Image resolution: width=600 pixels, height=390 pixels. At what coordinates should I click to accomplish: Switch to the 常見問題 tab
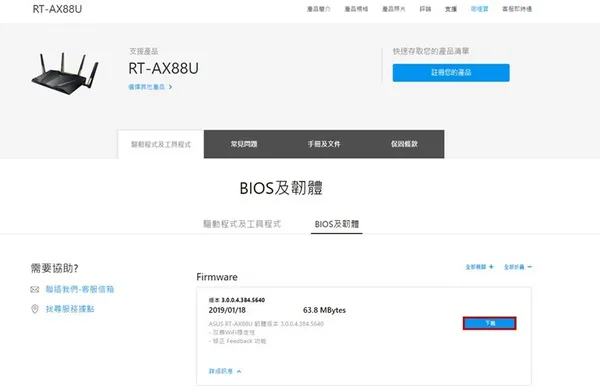(244, 144)
